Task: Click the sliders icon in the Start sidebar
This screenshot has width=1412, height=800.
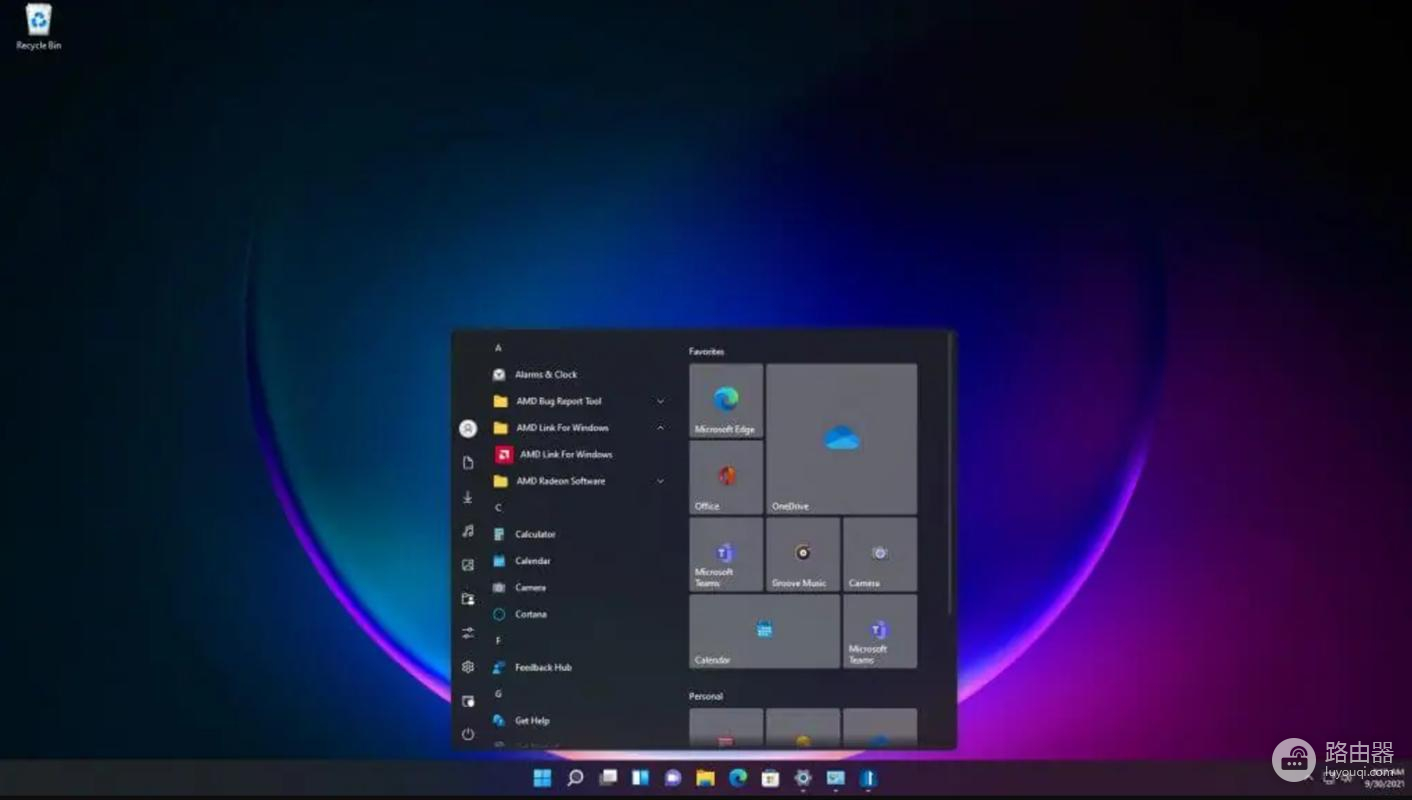Action: click(467, 633)
